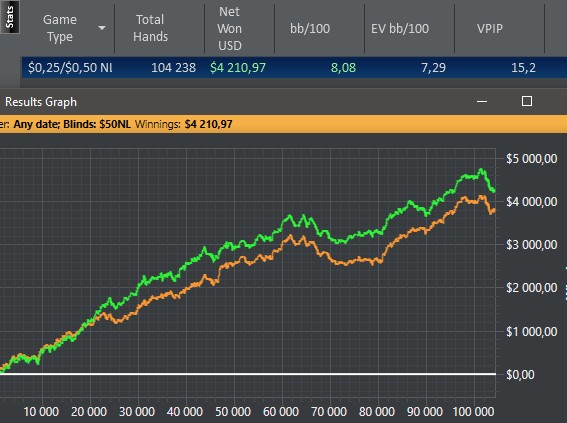Click the 100 000 hands axis label
This screenshot has width=567, height=423.
(x=473, y=411)
